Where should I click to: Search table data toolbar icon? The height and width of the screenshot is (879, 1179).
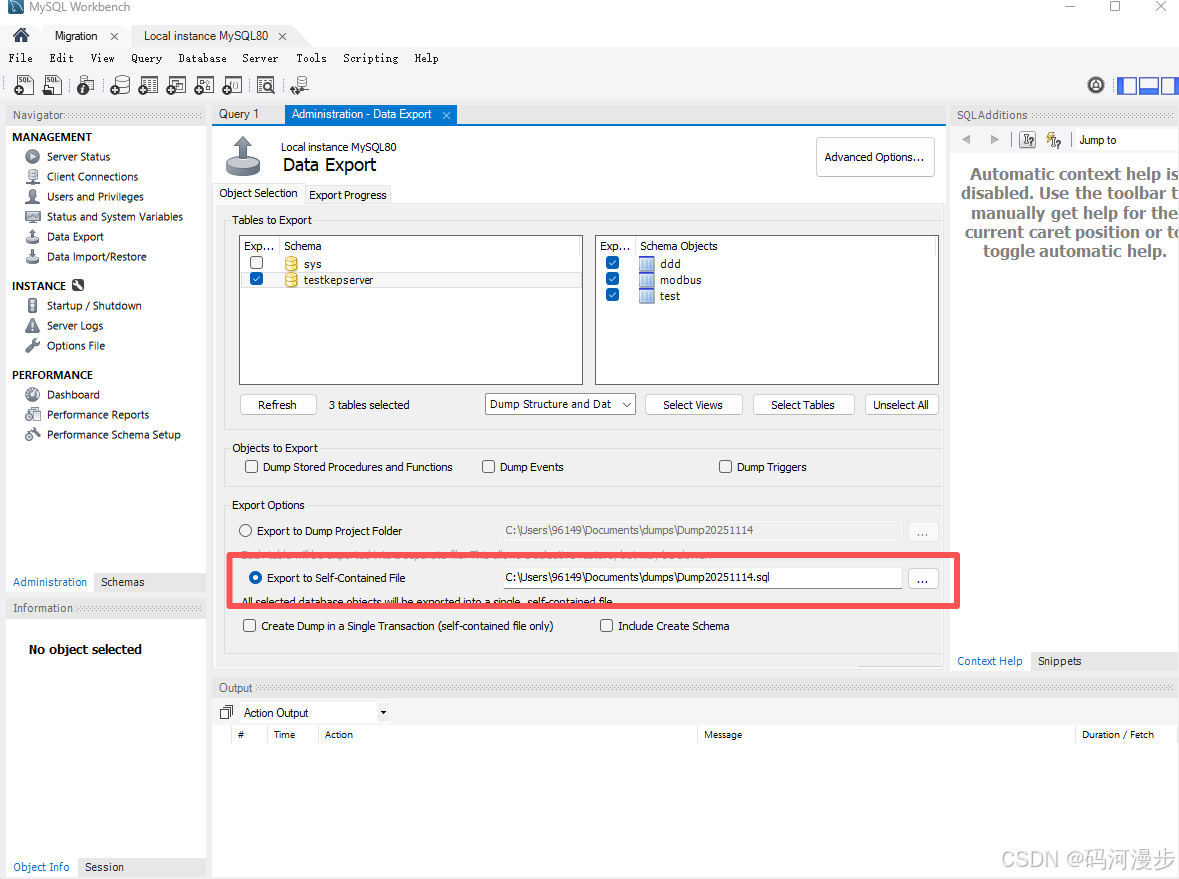tap(265, 85)
